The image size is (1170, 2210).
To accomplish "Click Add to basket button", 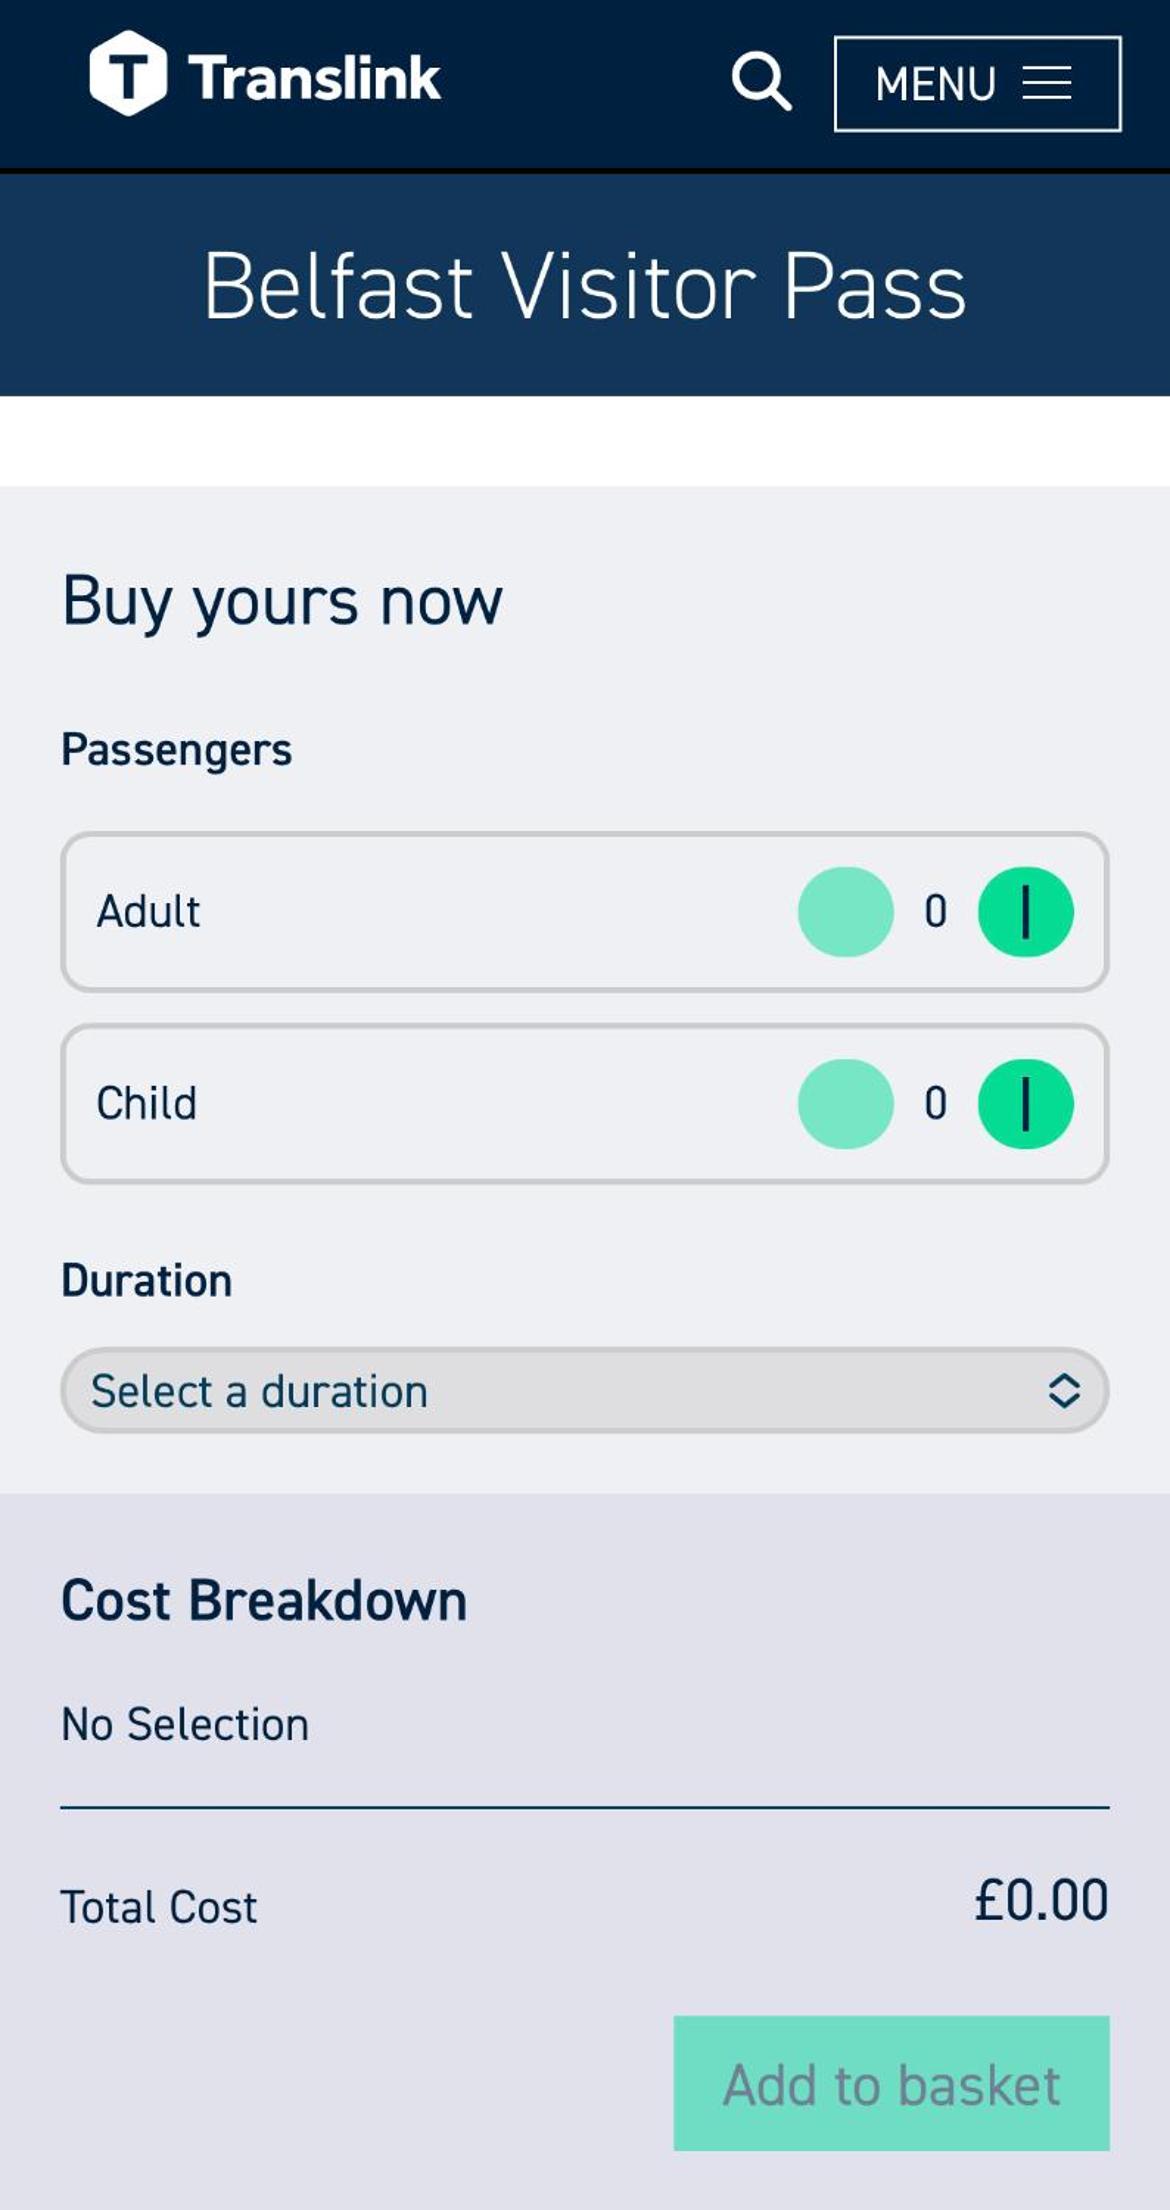I will point(891,2085).
